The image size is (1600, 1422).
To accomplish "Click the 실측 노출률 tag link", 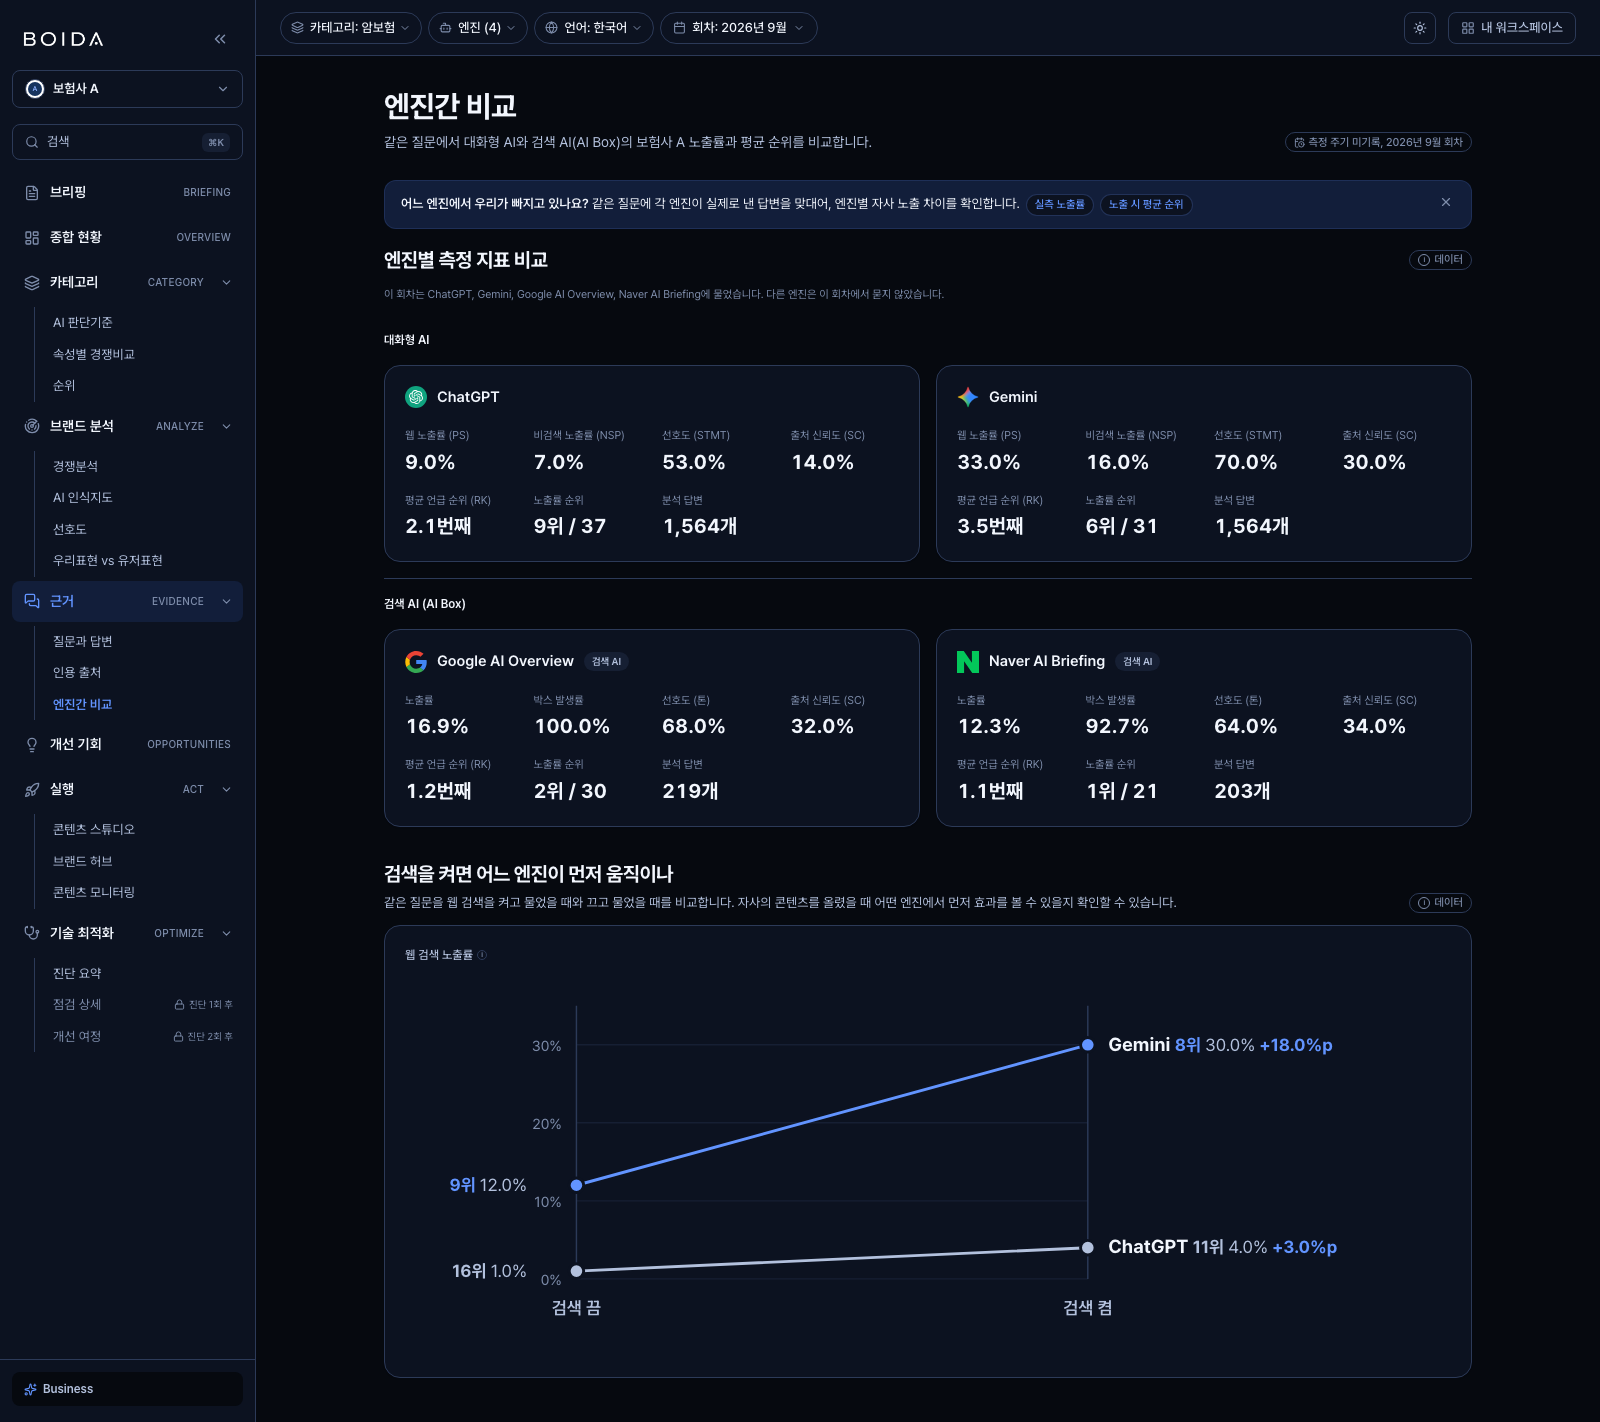I will tap(1060, 204).
